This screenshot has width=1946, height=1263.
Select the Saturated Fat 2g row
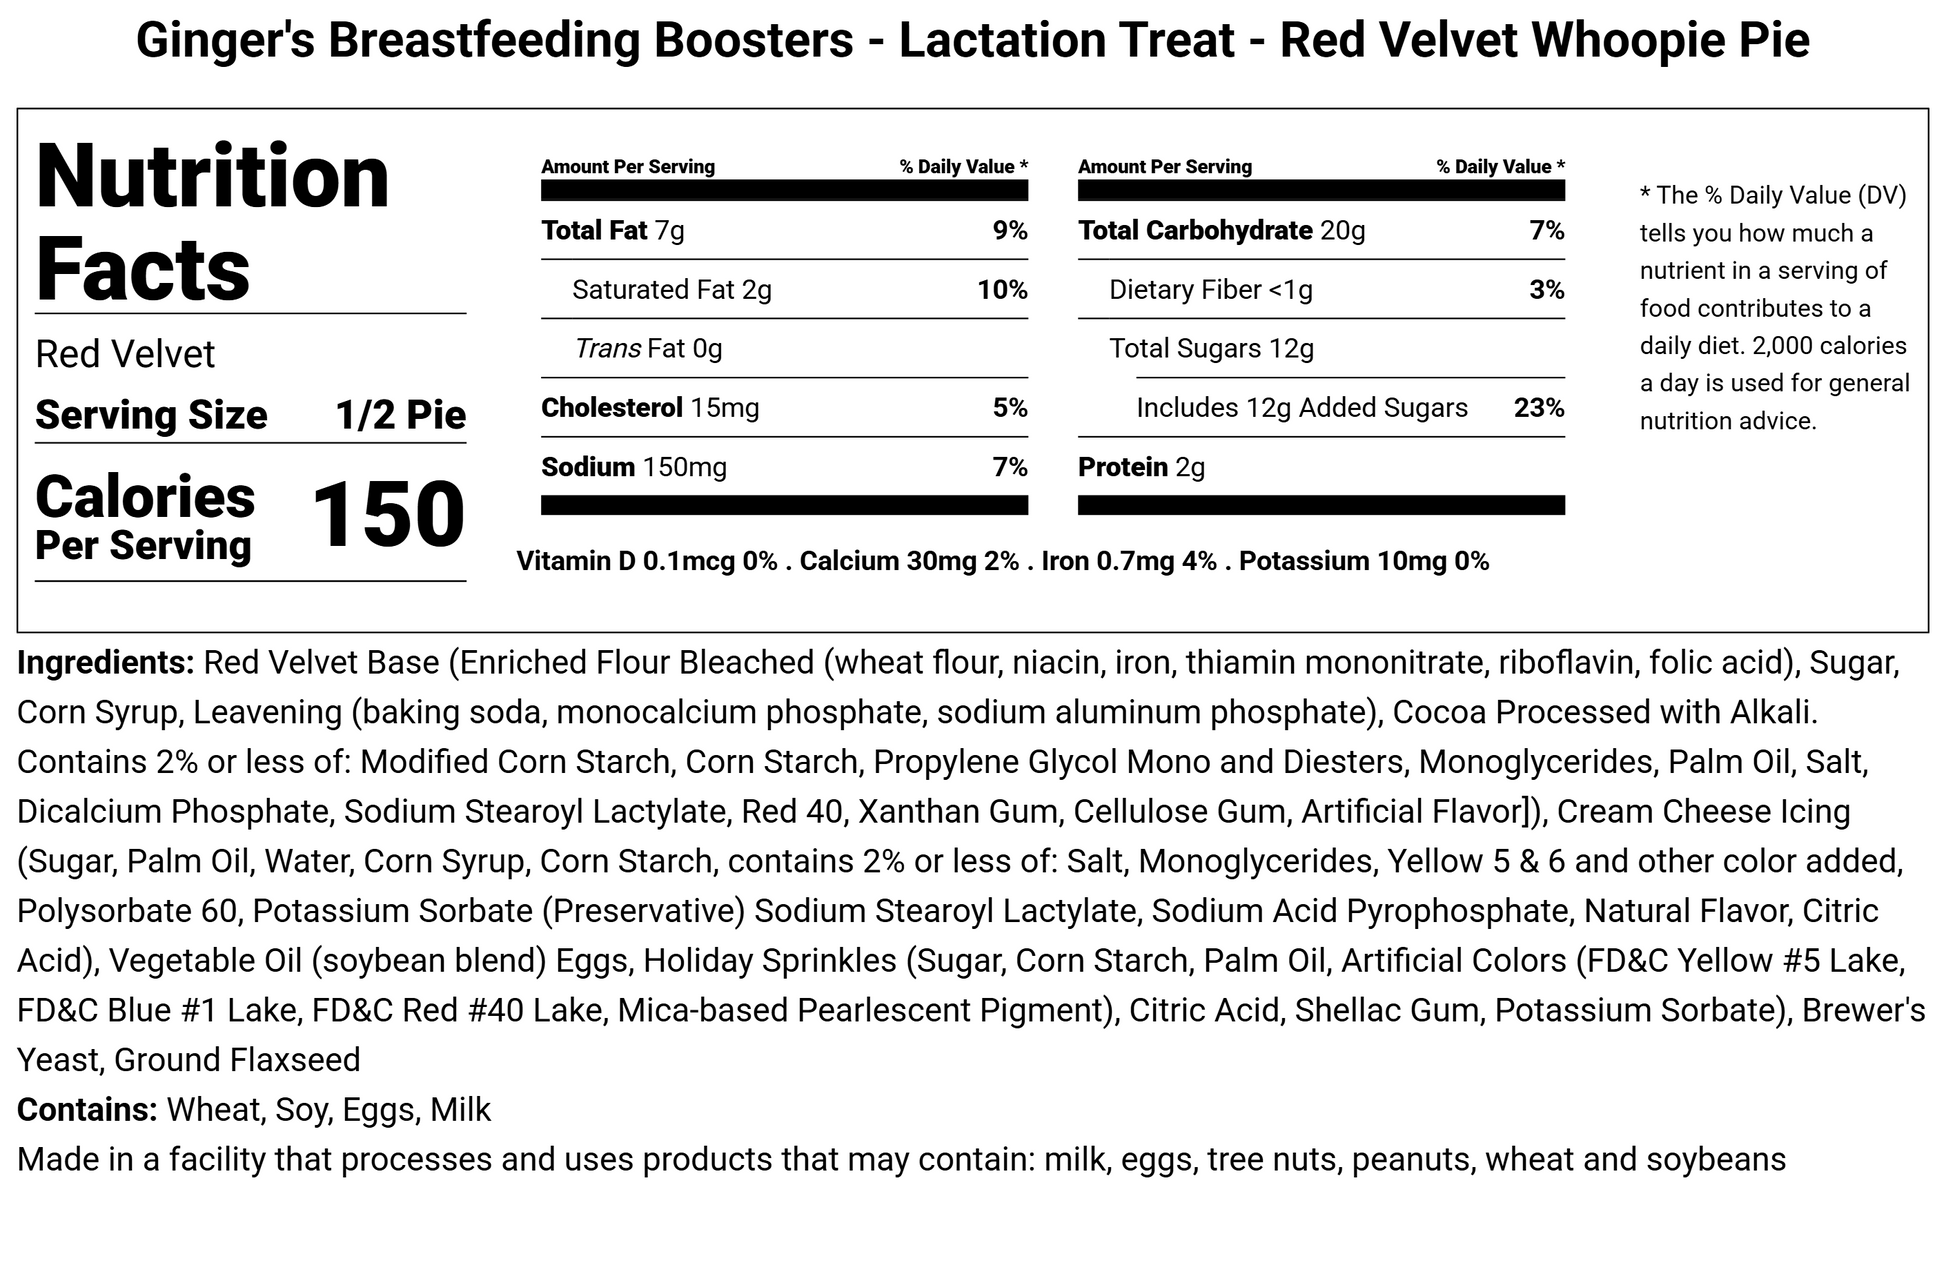click(783, 290)
